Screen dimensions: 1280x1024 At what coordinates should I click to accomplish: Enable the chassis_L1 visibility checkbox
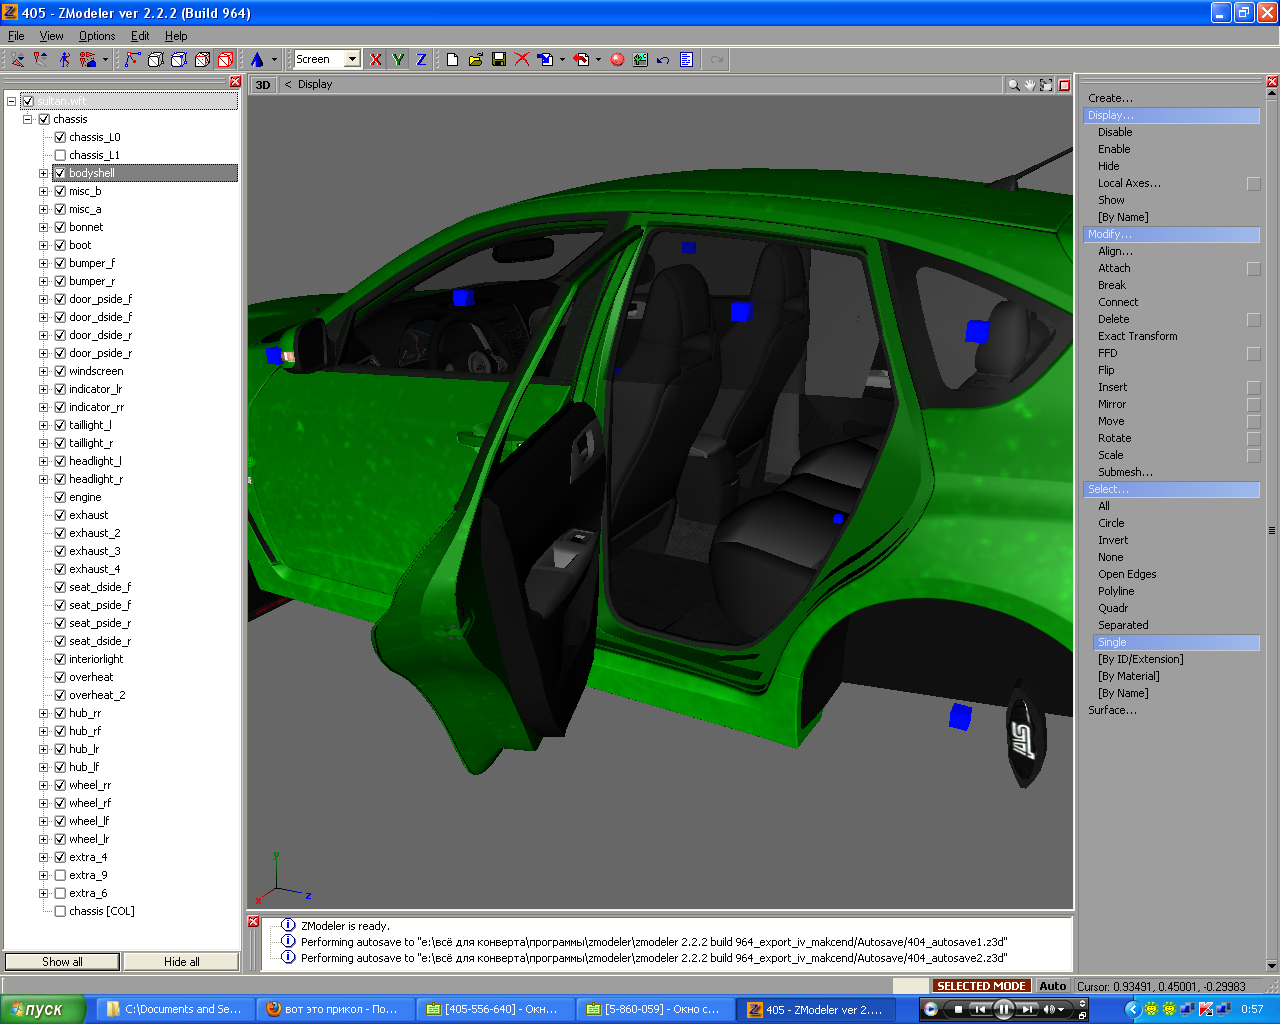[x=60, y=155]
